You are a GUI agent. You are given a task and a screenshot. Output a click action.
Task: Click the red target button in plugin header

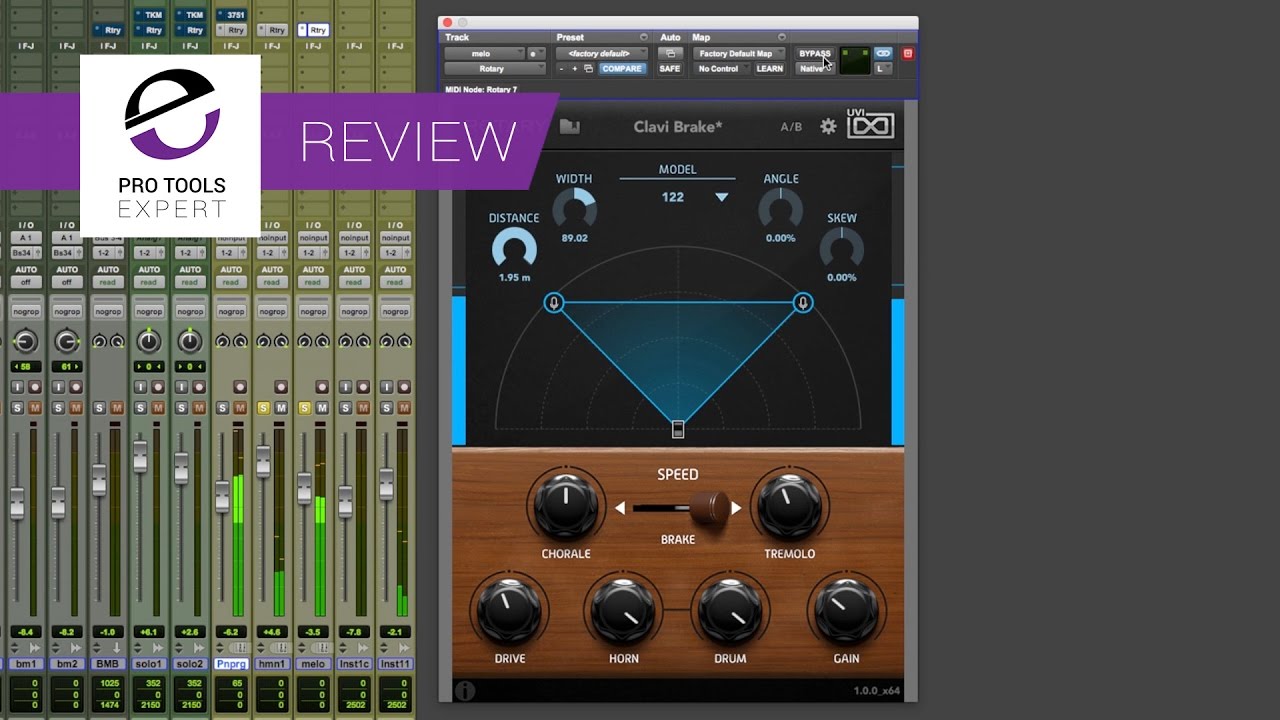click(908, 53)
